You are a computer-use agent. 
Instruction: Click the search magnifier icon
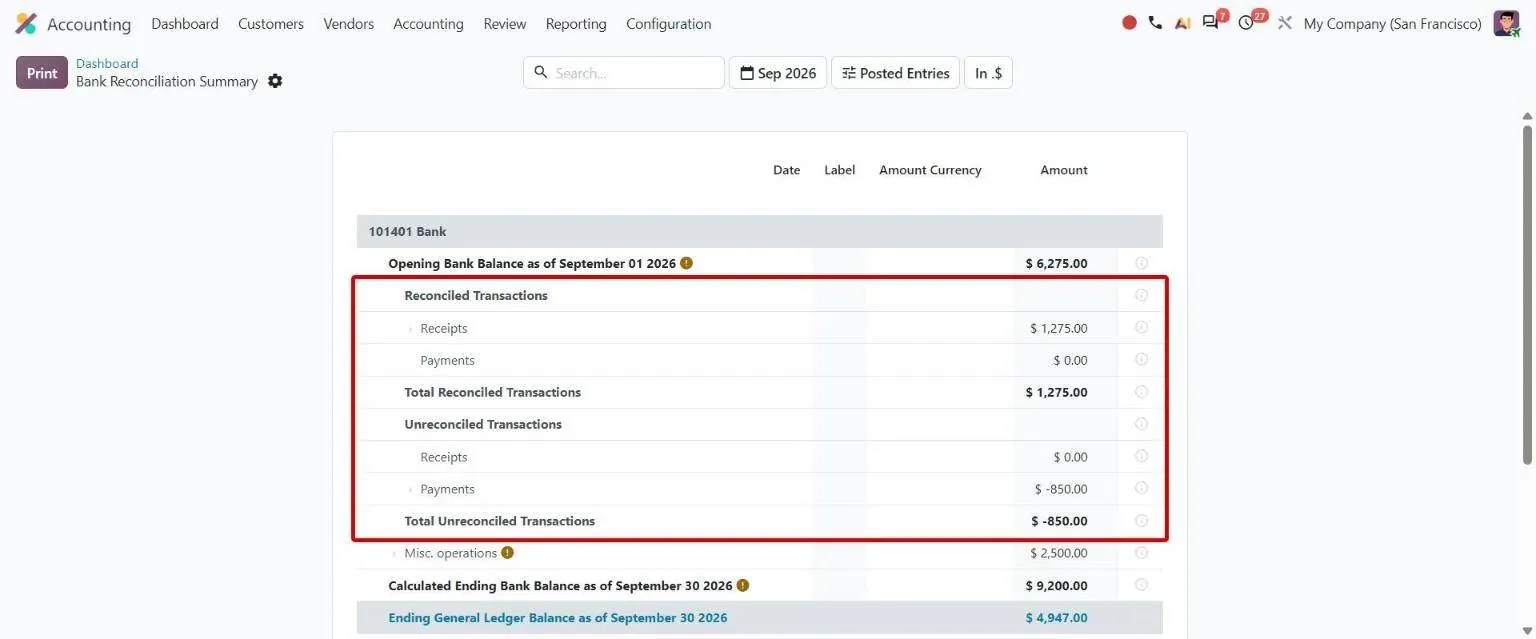[541, 72]
